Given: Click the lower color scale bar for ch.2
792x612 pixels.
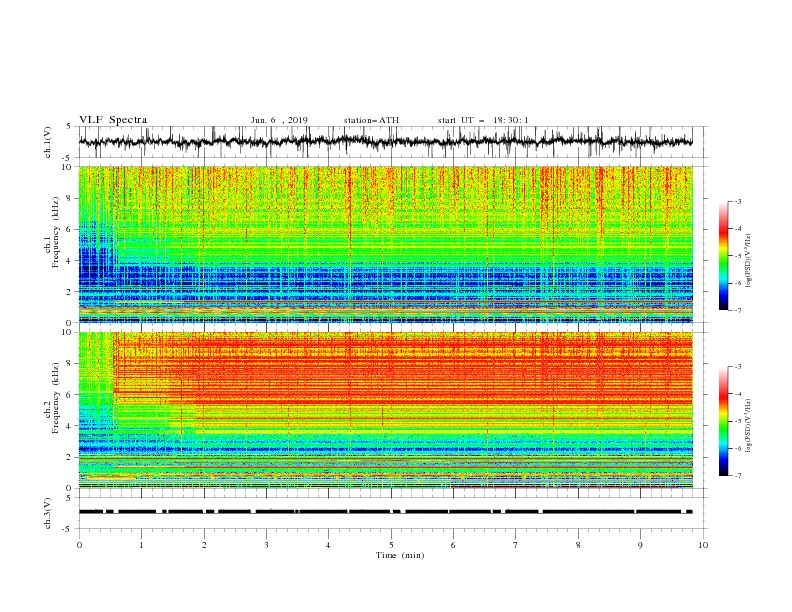Looking at the screenshot, I should 723,421.
